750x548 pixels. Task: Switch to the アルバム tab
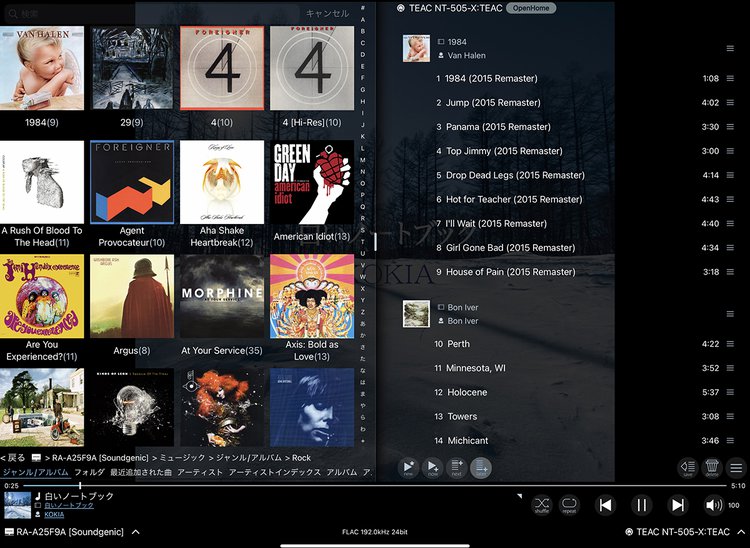(342, 472)
